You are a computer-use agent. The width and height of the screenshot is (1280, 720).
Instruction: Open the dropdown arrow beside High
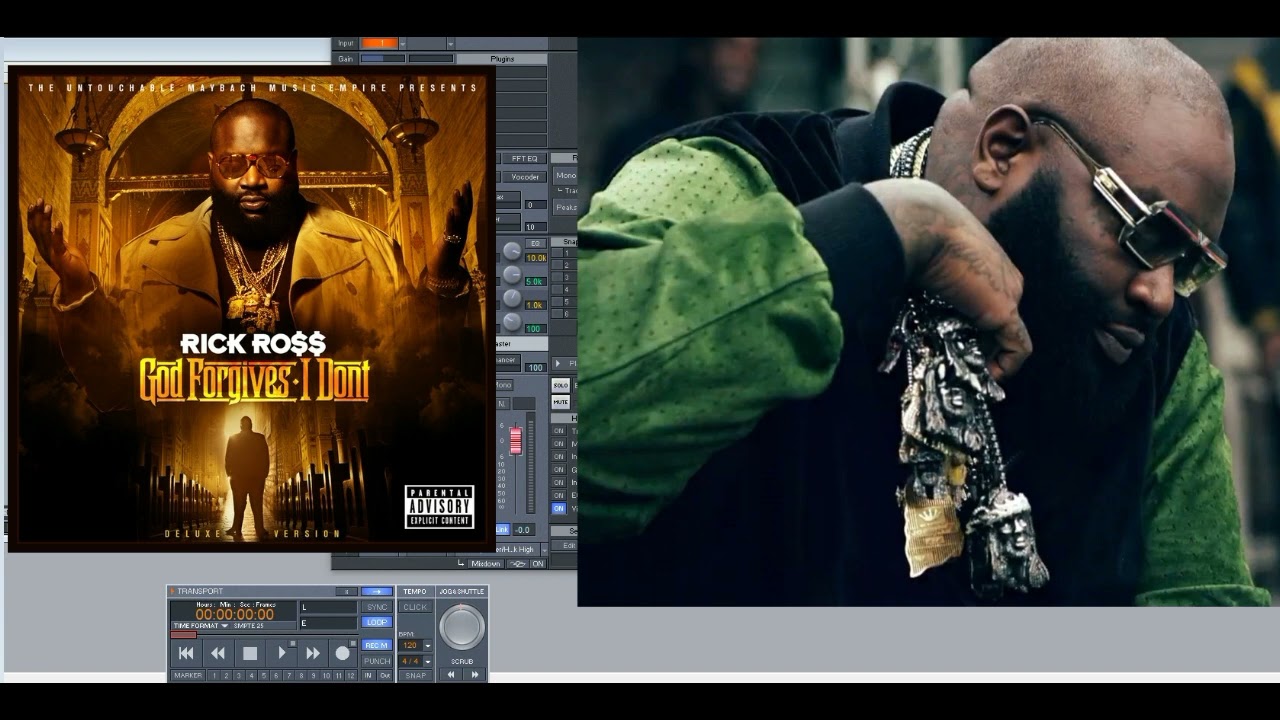point(544,550)
